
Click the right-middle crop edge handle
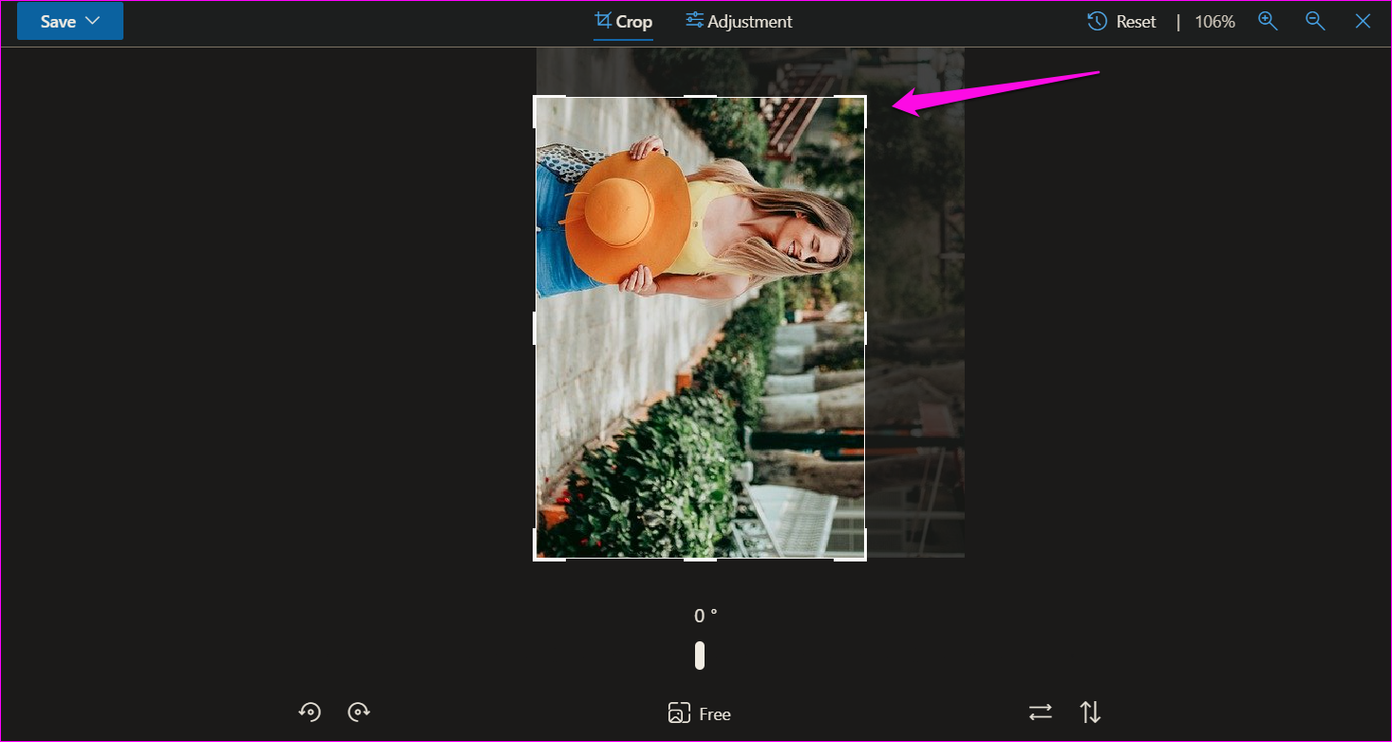coord(865,328)
